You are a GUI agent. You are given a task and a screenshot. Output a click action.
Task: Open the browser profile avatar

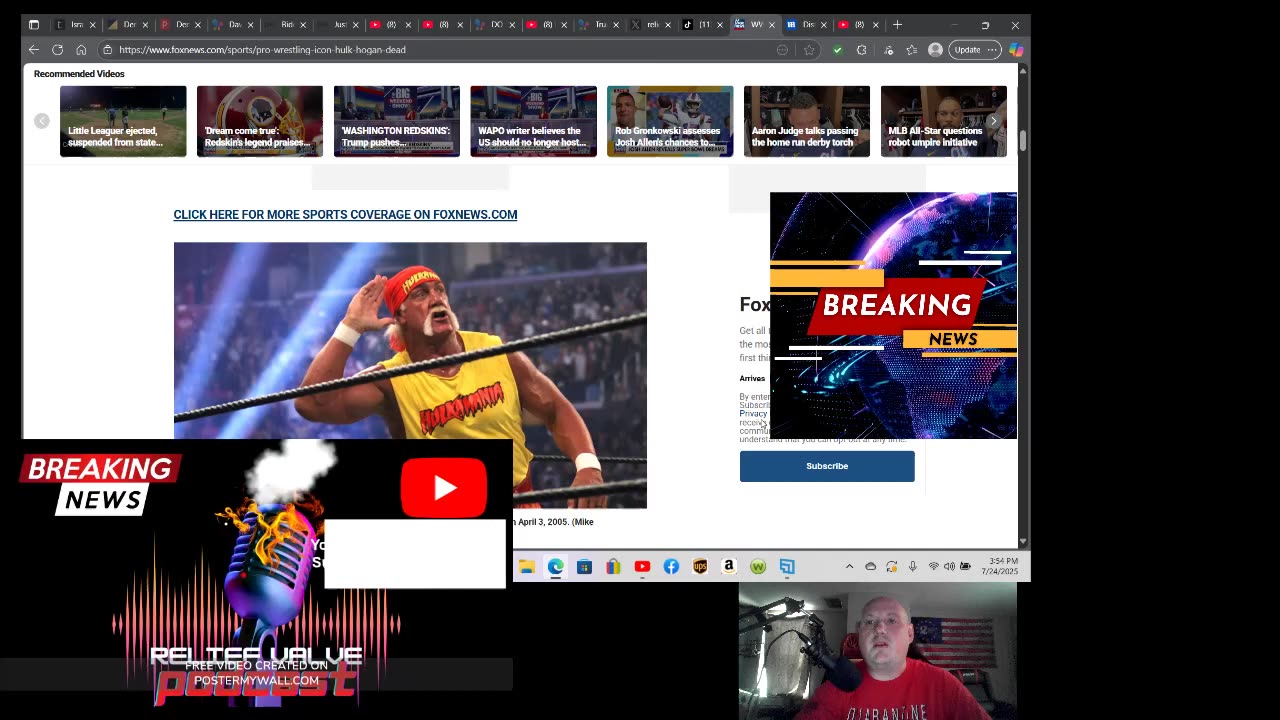(x=935, y=50)
